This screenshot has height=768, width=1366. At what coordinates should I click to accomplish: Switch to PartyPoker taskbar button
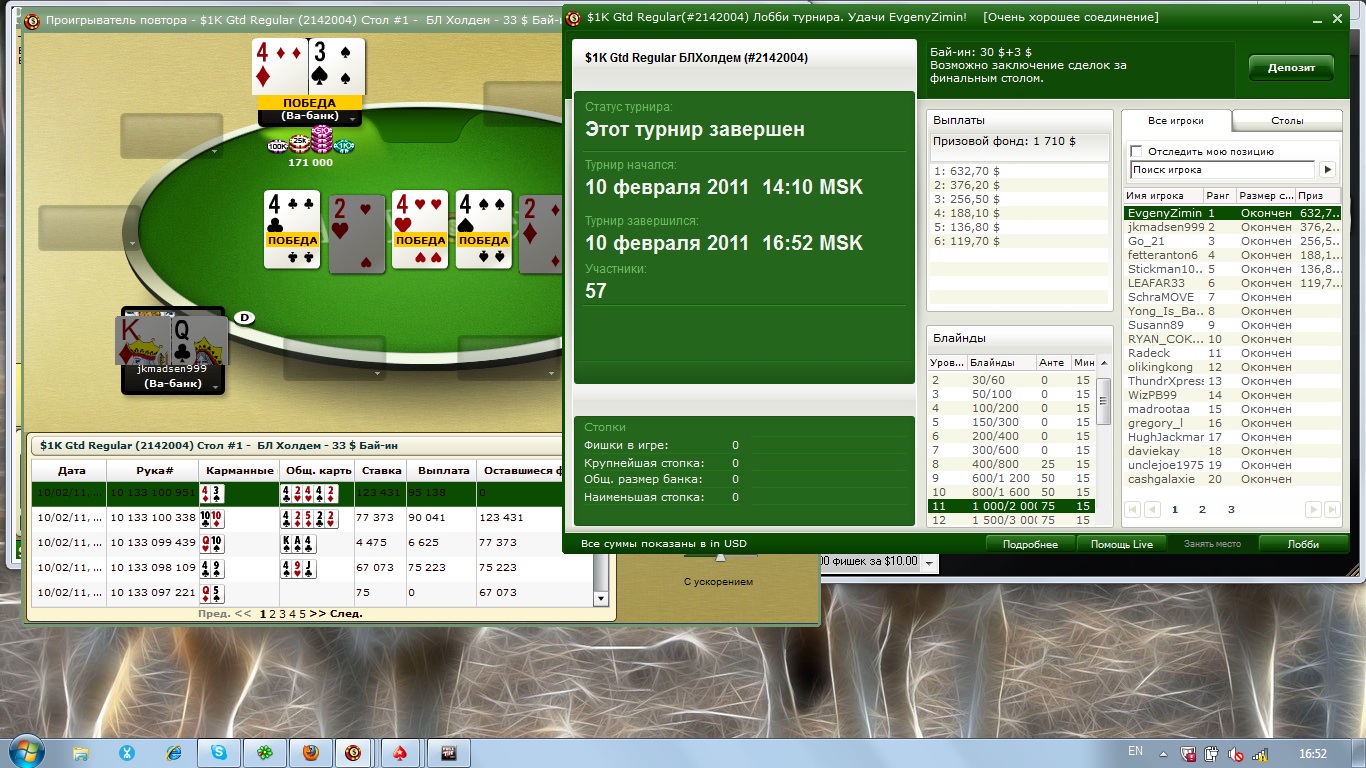(355, 753)
